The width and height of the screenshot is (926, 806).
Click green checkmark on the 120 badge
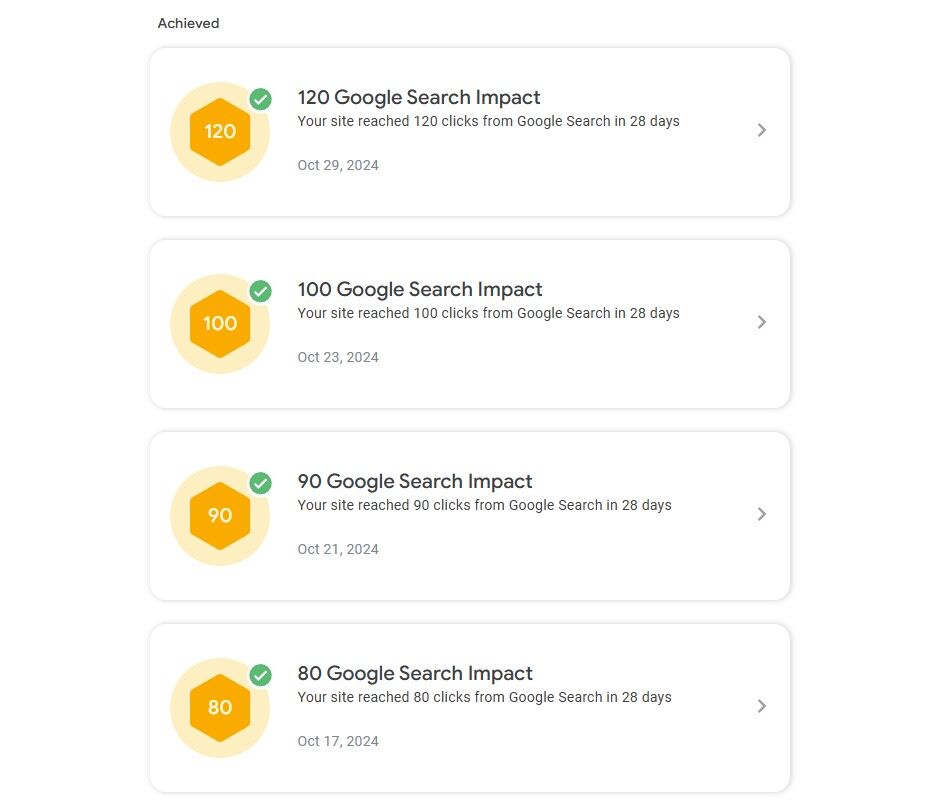click(260, 99)
